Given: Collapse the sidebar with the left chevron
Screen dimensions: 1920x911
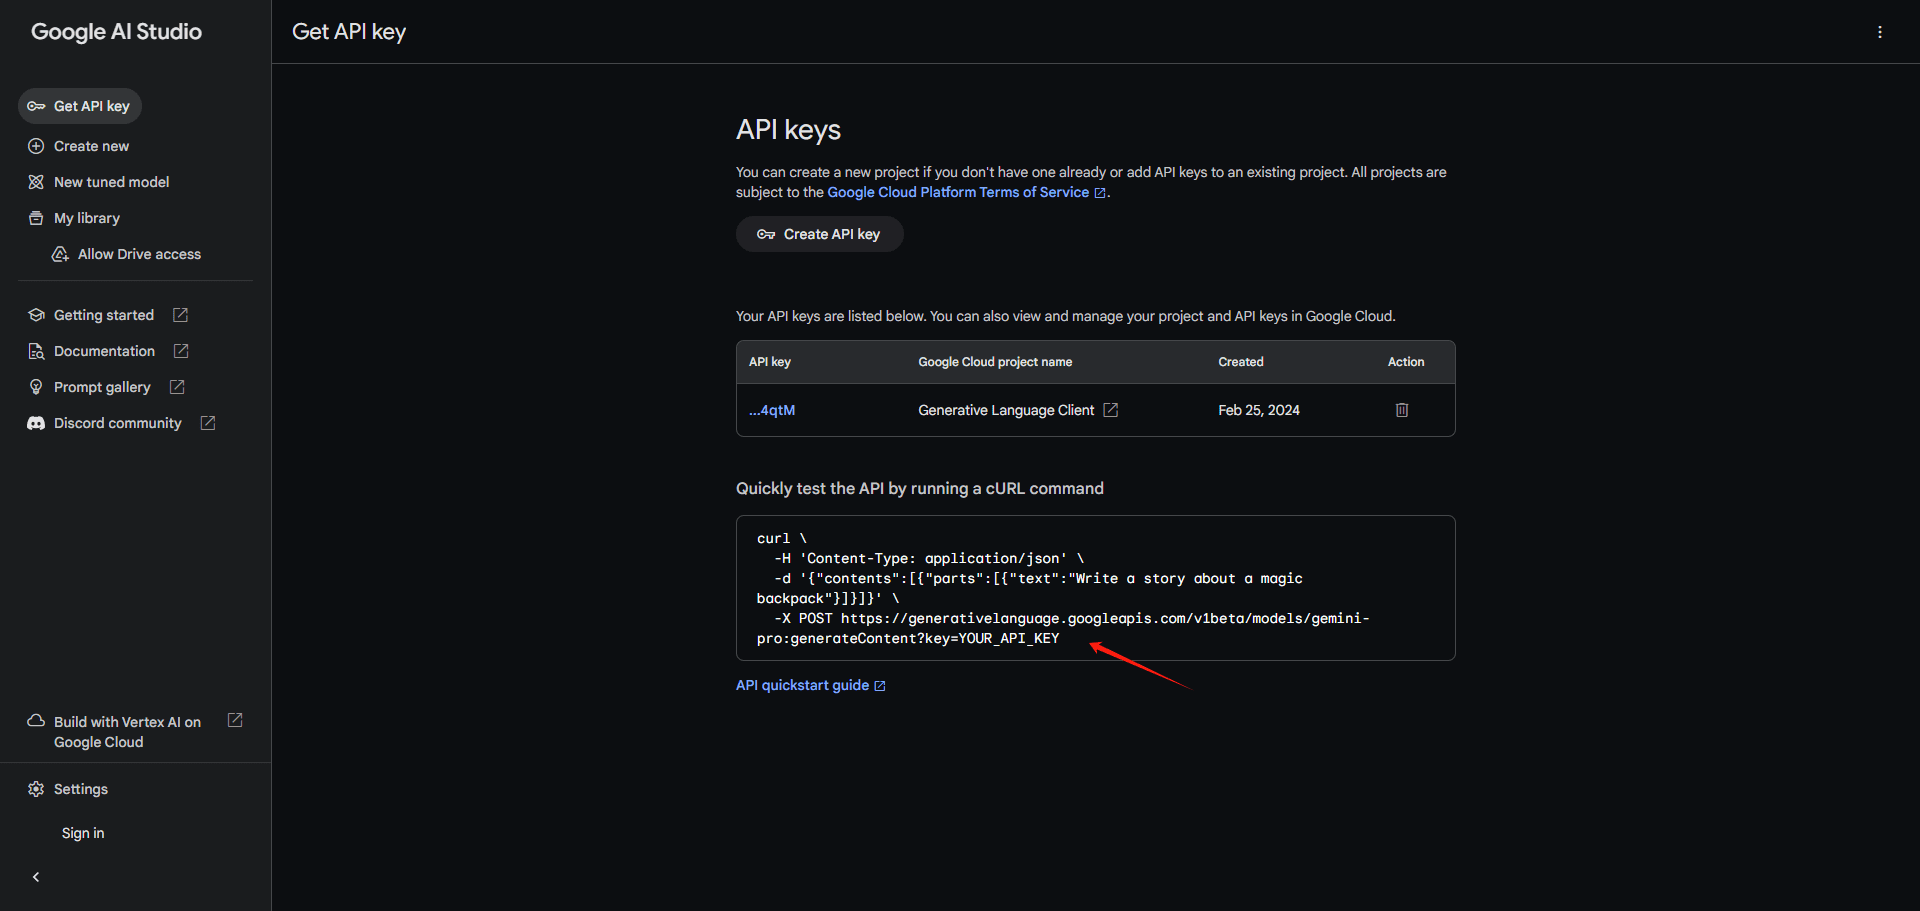Looking at the screenshot, I should click(36, 877).
